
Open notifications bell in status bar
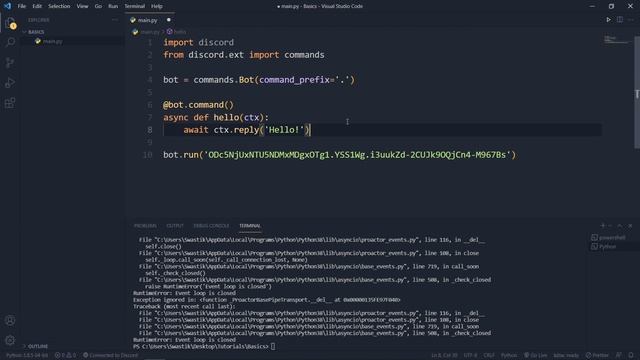click(631, 355)
